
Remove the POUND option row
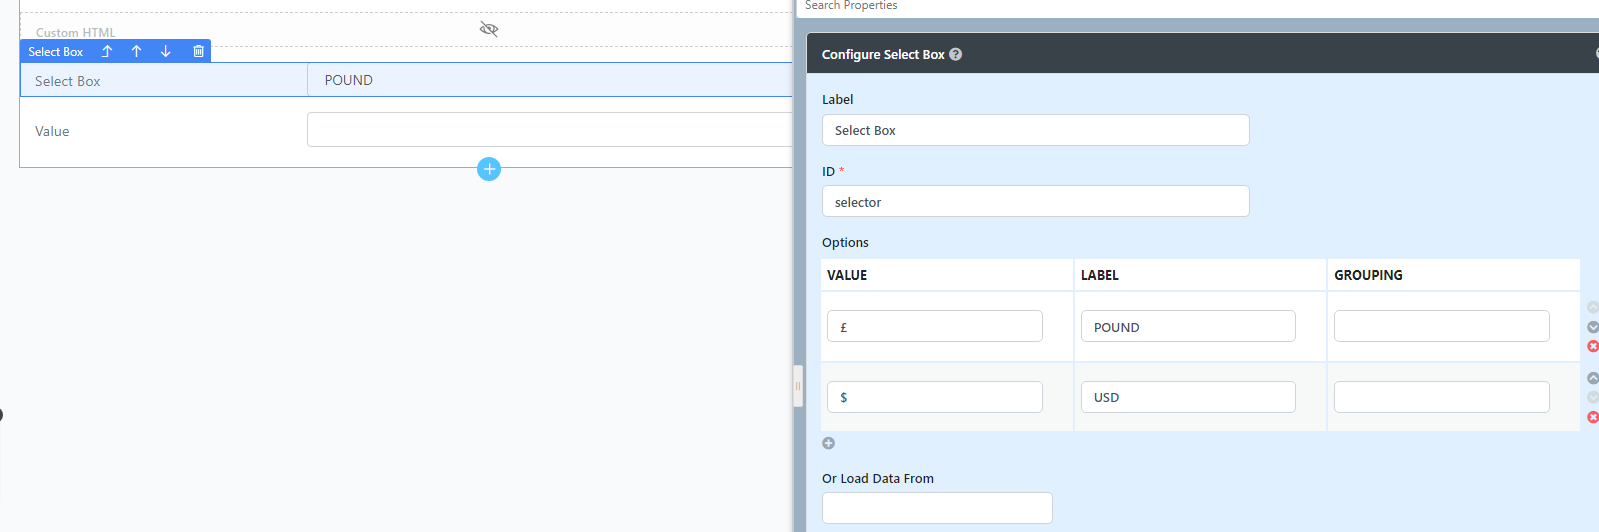point(1593,346)
